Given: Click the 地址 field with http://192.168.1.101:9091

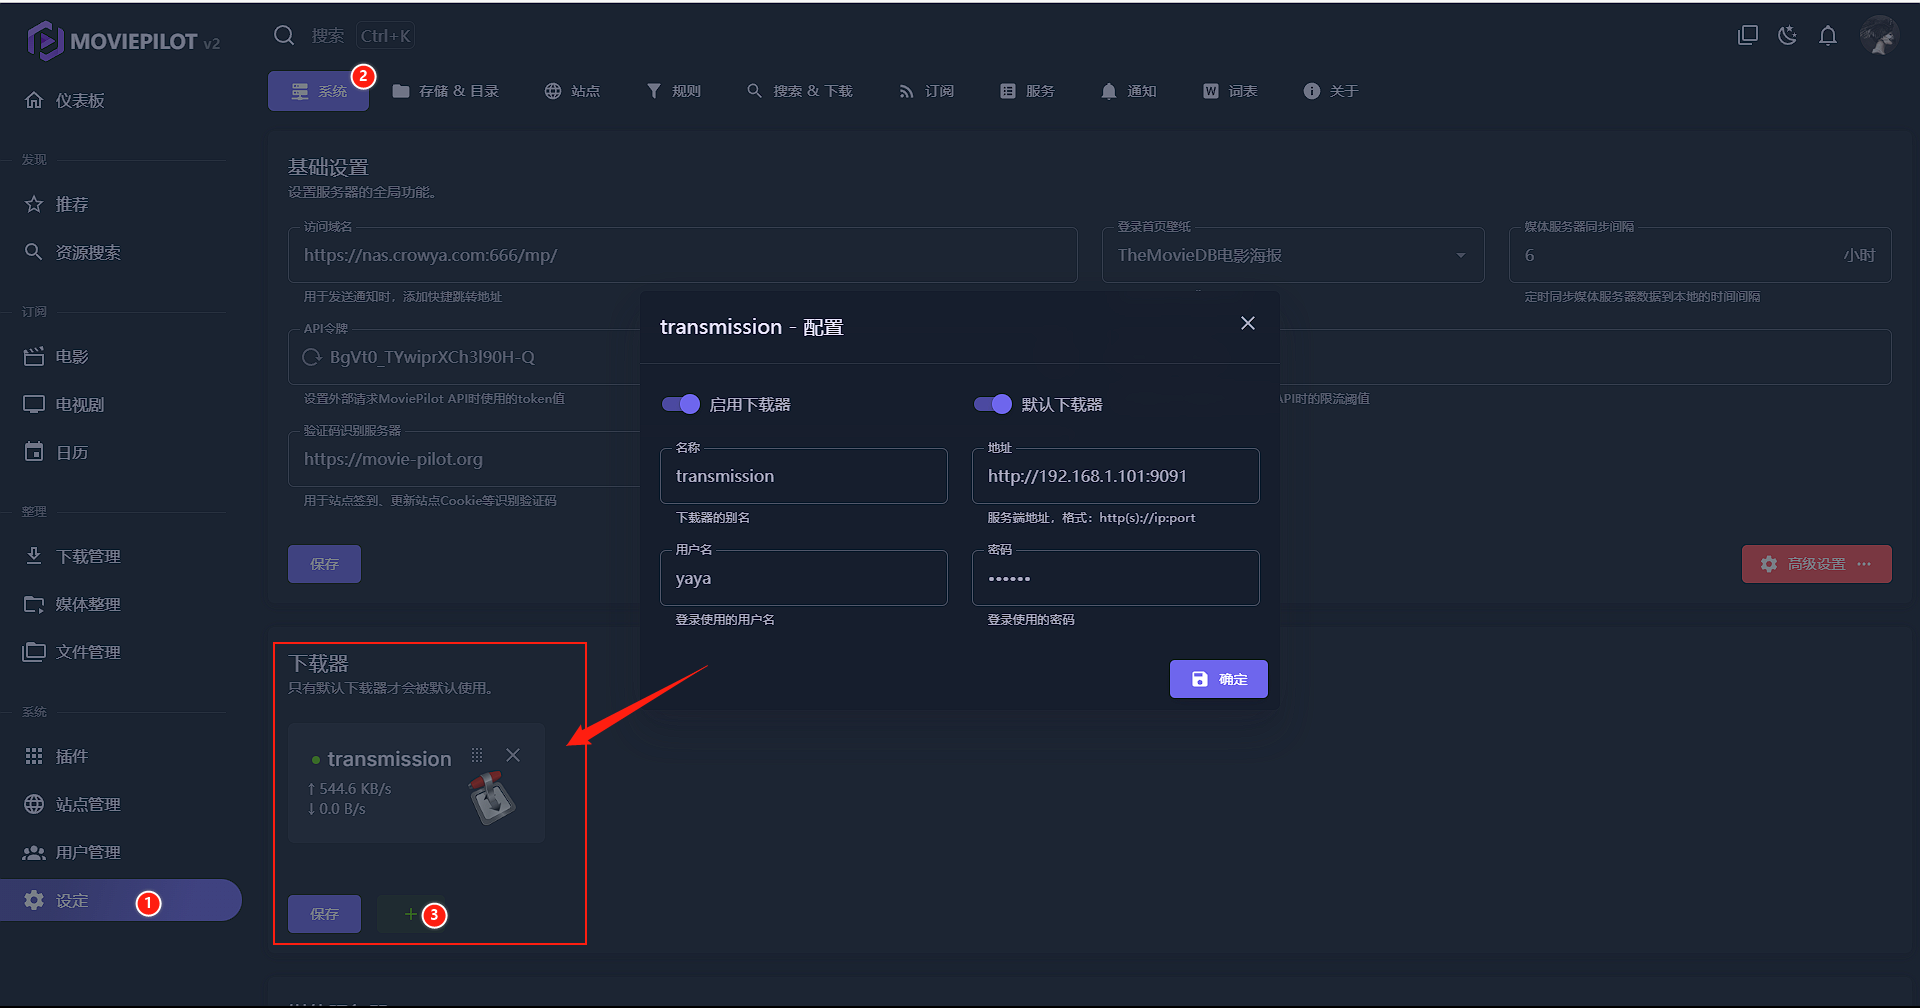Looking at the screenshot, I should tap(1116, 476).
